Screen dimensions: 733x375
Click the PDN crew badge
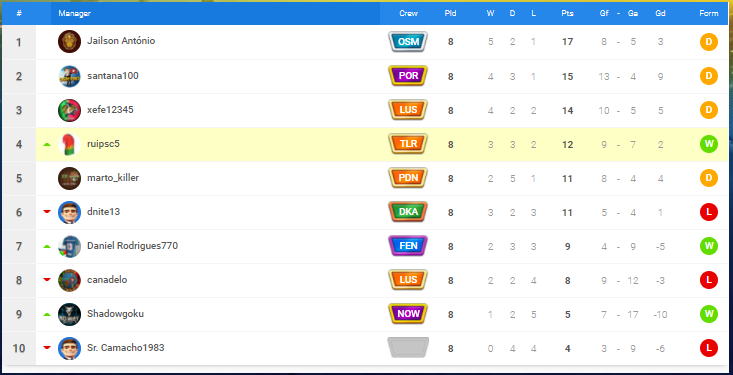tap(408, 178)
